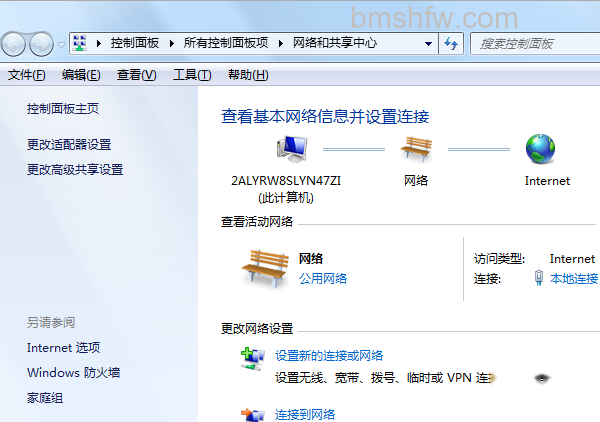Select the 控制面板 breadcrumb
Image resolution: width=600 pixels, height=422 pixels.
(x=135, y=43)
